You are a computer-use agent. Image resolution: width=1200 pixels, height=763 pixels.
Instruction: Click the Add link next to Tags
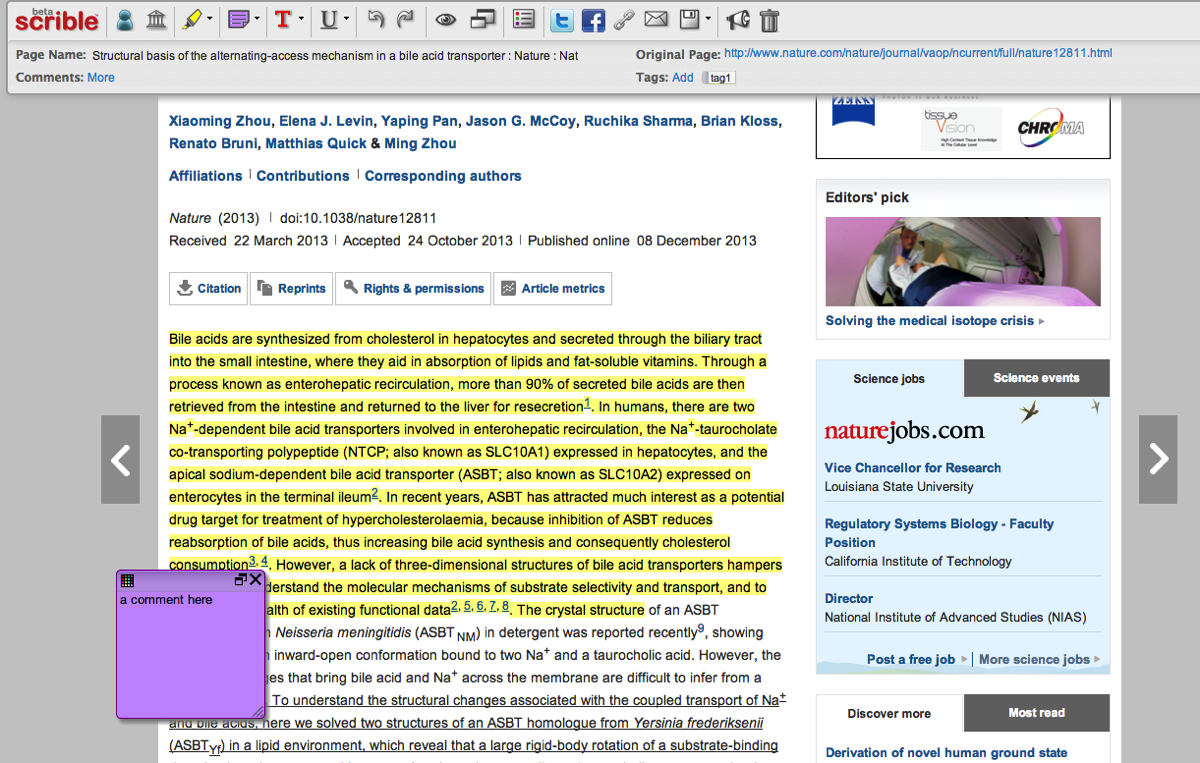click(x=683, y=77)
